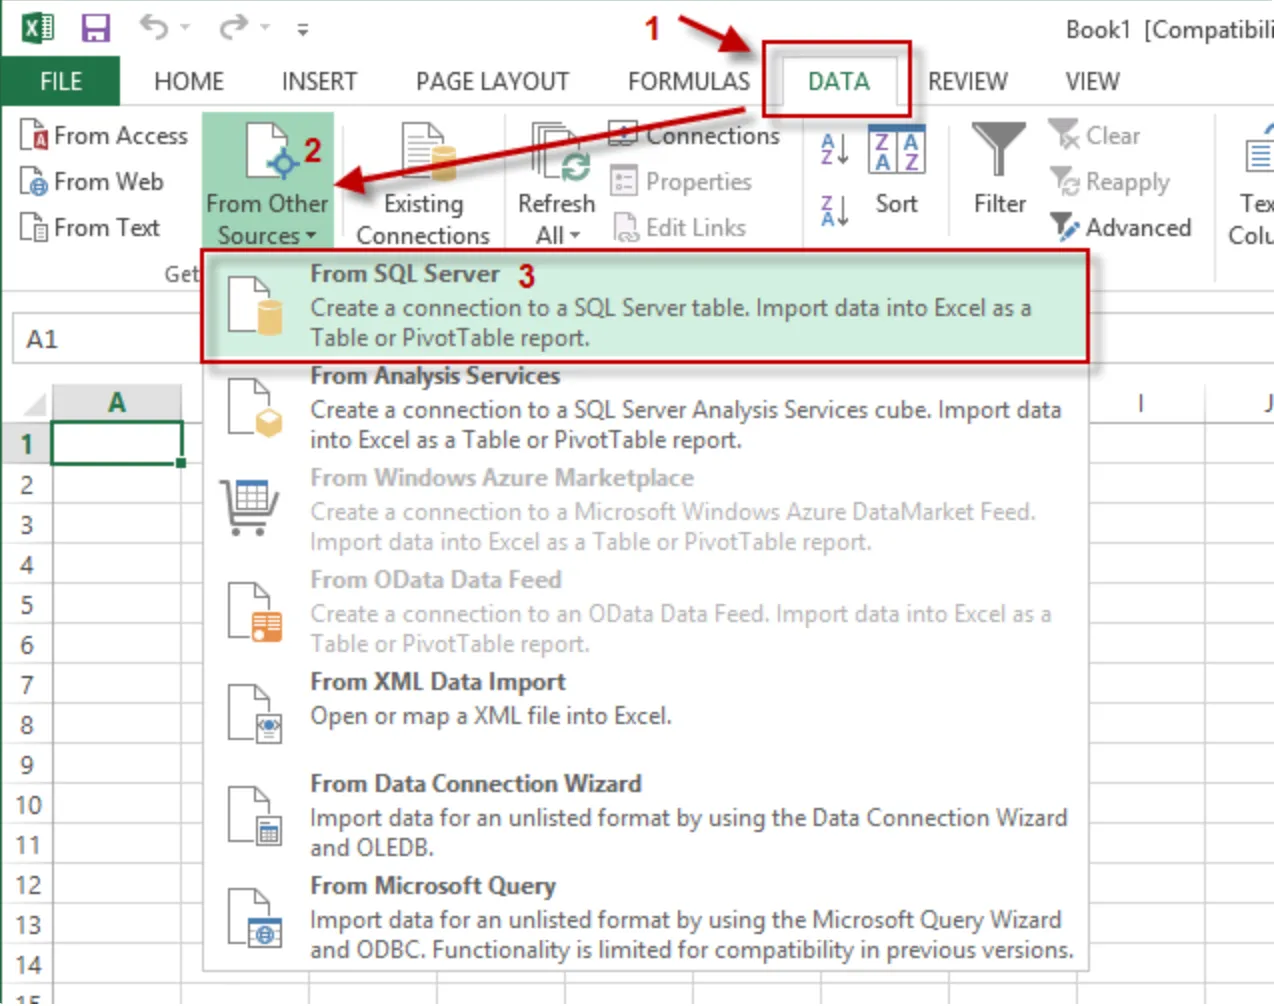Viewport: 1274px width, 1006px height.
Task: Click the From Access icon
Action: (x=34, y=135)
